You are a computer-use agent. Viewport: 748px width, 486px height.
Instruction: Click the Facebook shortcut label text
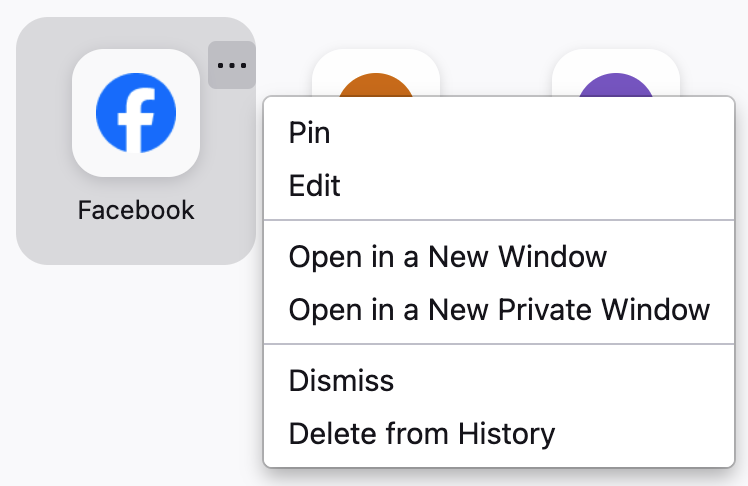(136, 211)
